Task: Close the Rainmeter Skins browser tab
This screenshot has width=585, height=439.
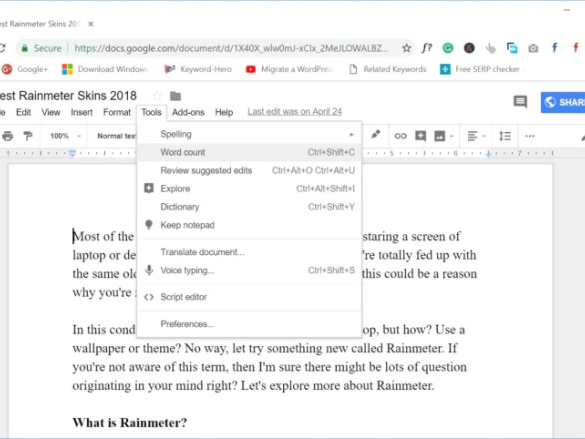Action: point(91,24)
